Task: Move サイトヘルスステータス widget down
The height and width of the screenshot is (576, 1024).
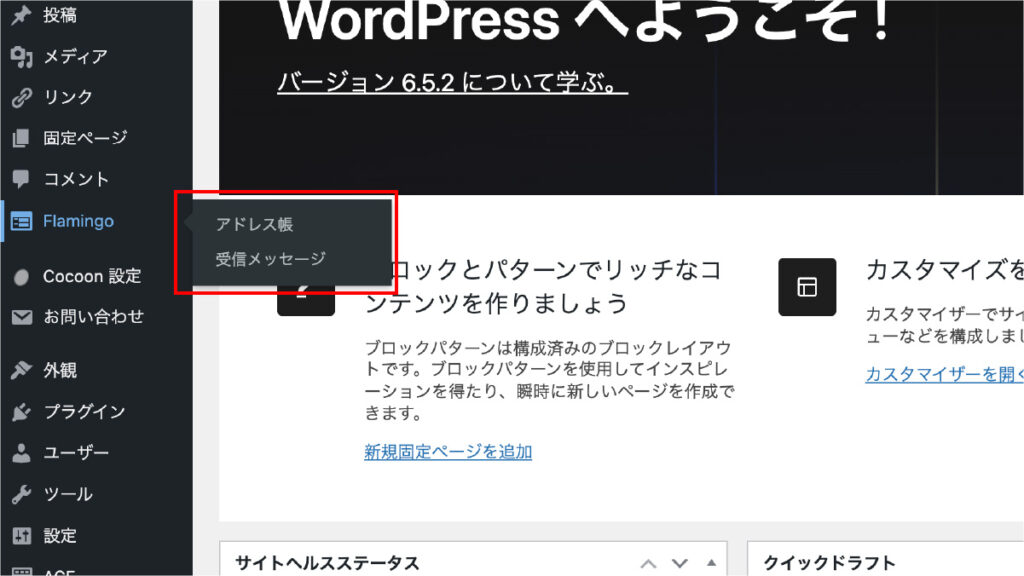Action: [x=680, y=563]
